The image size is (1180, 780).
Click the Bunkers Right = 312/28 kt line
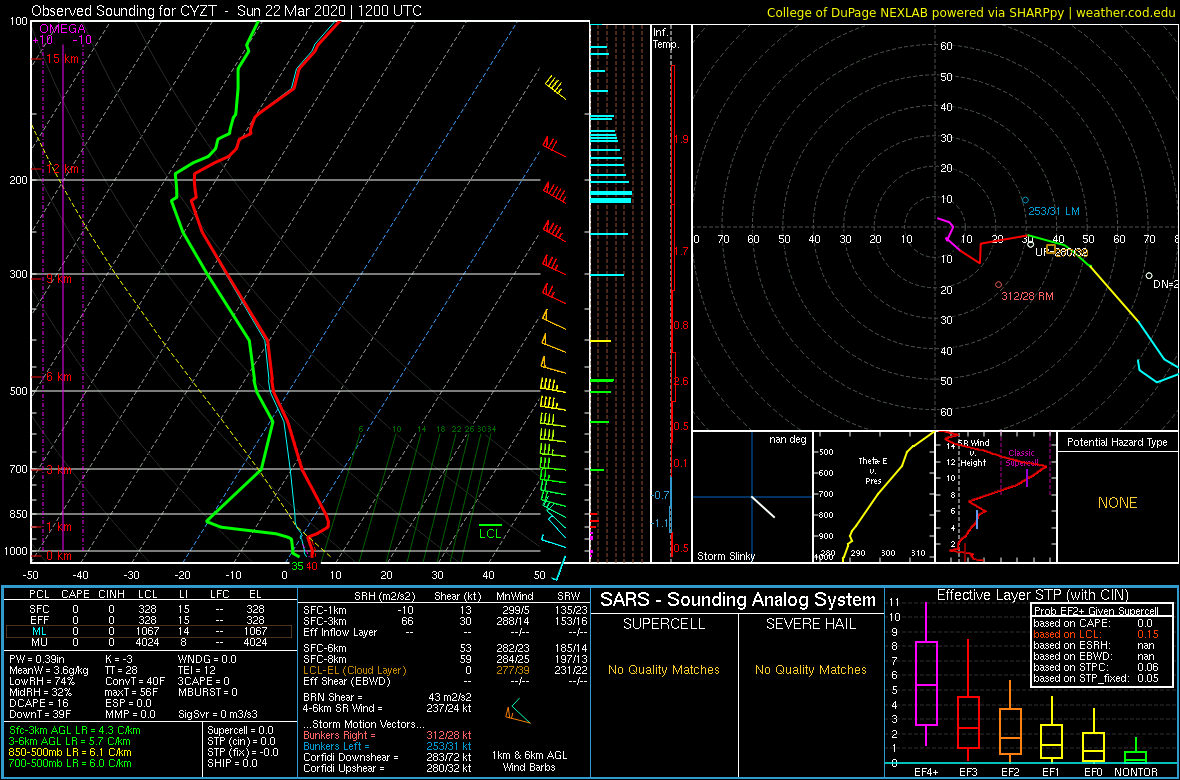(387, 735)
